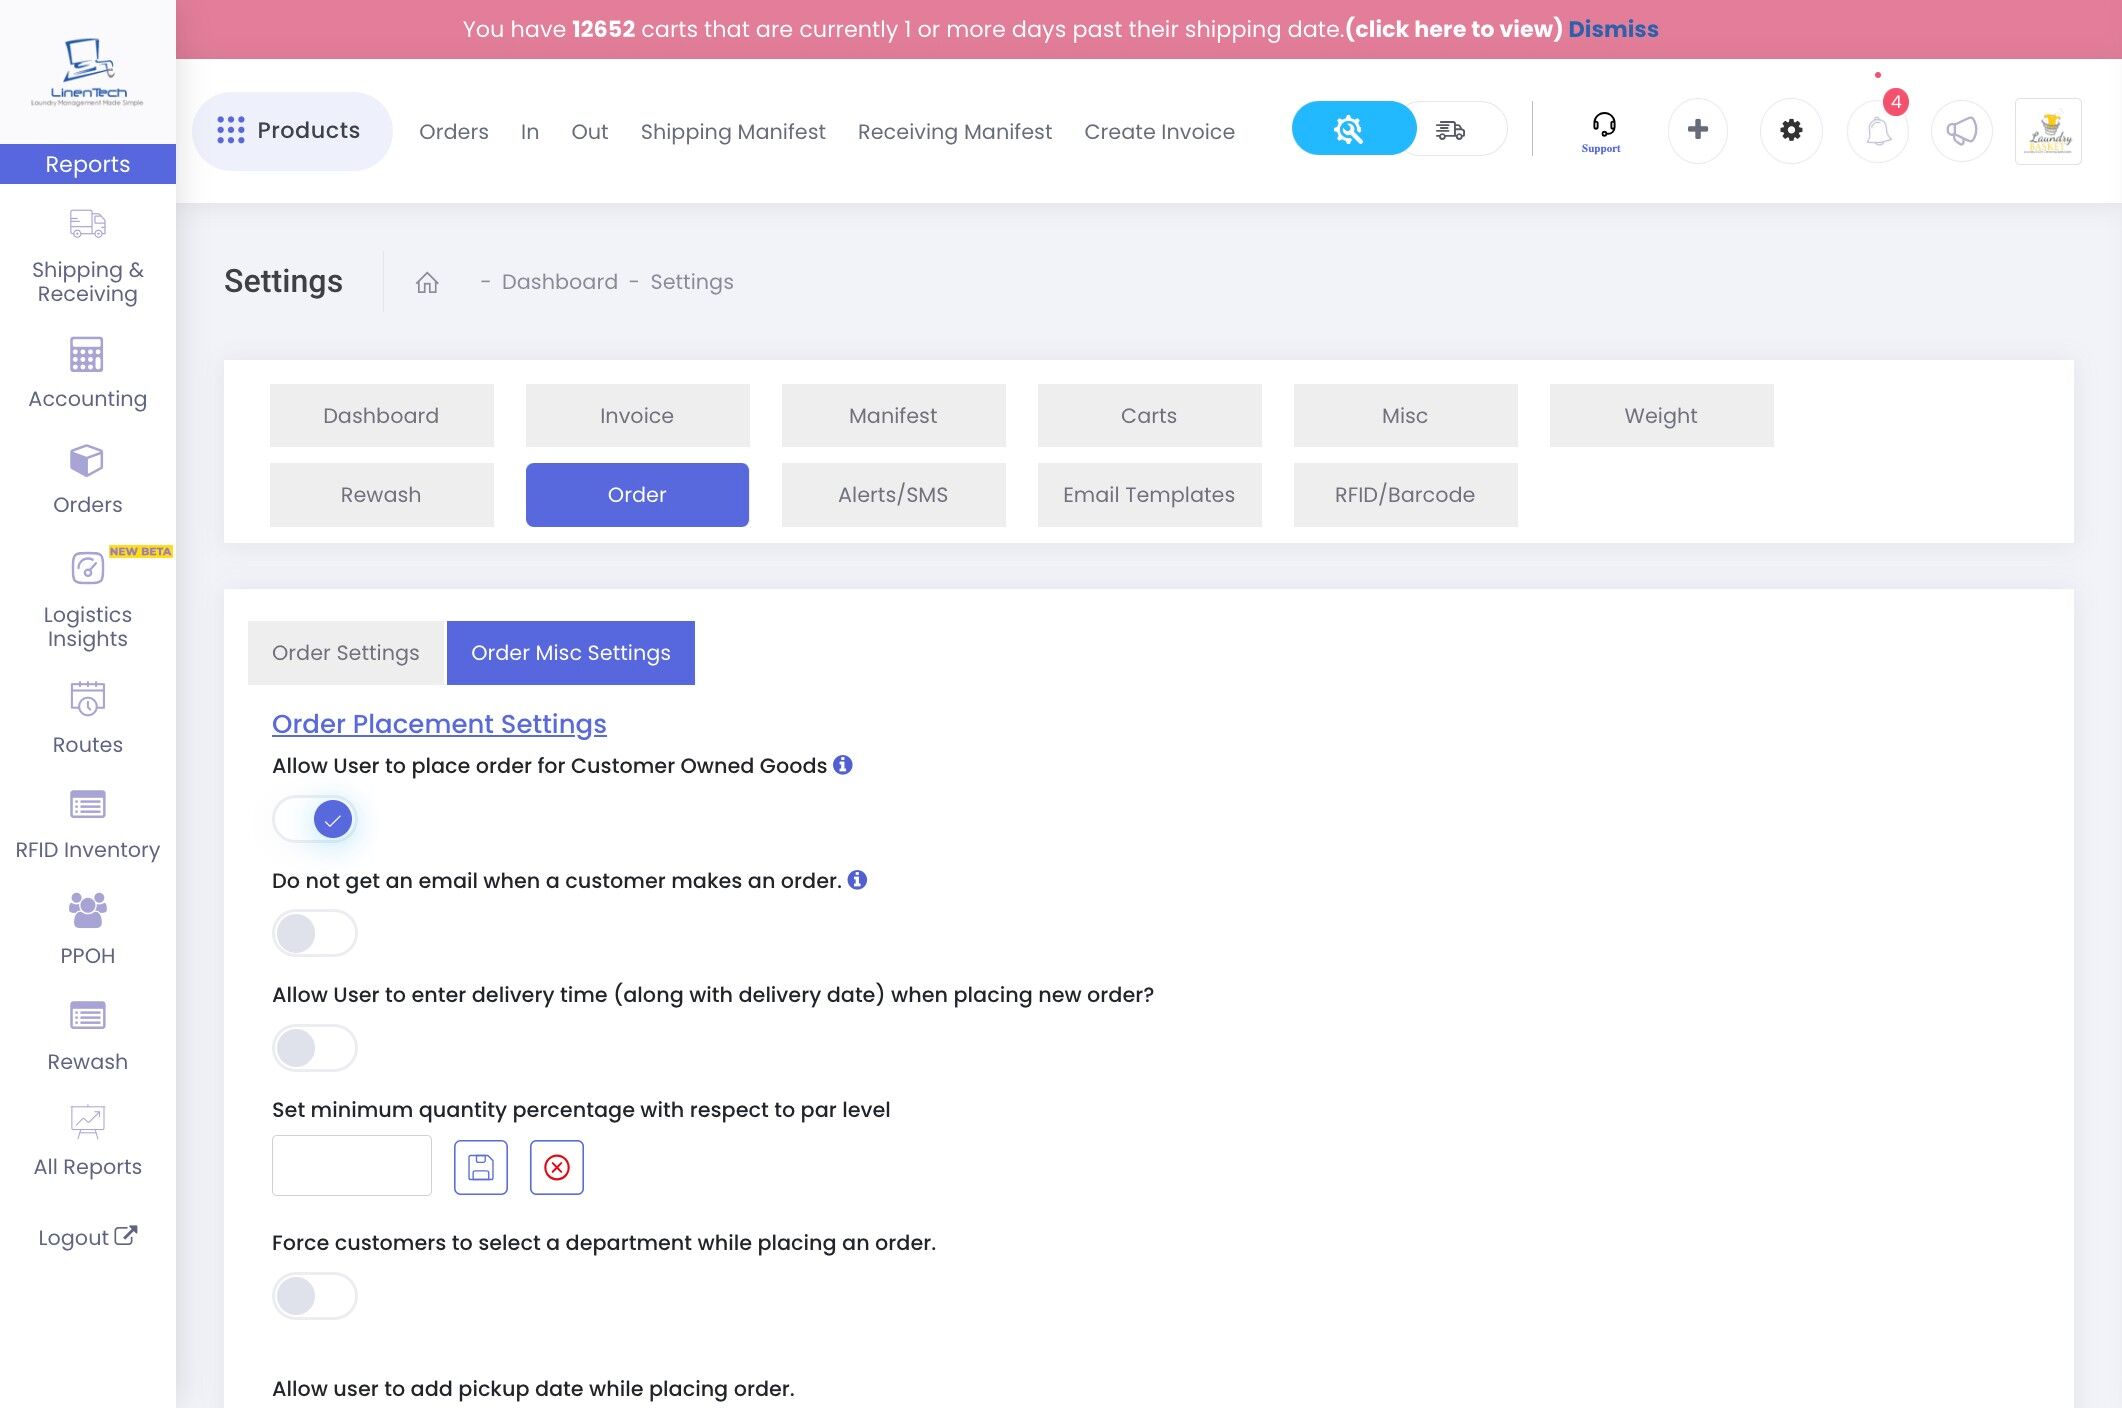Open the Email Templates settings tab
The height and width of the screenshot is (1408, 2122).
click(1148, 495)
